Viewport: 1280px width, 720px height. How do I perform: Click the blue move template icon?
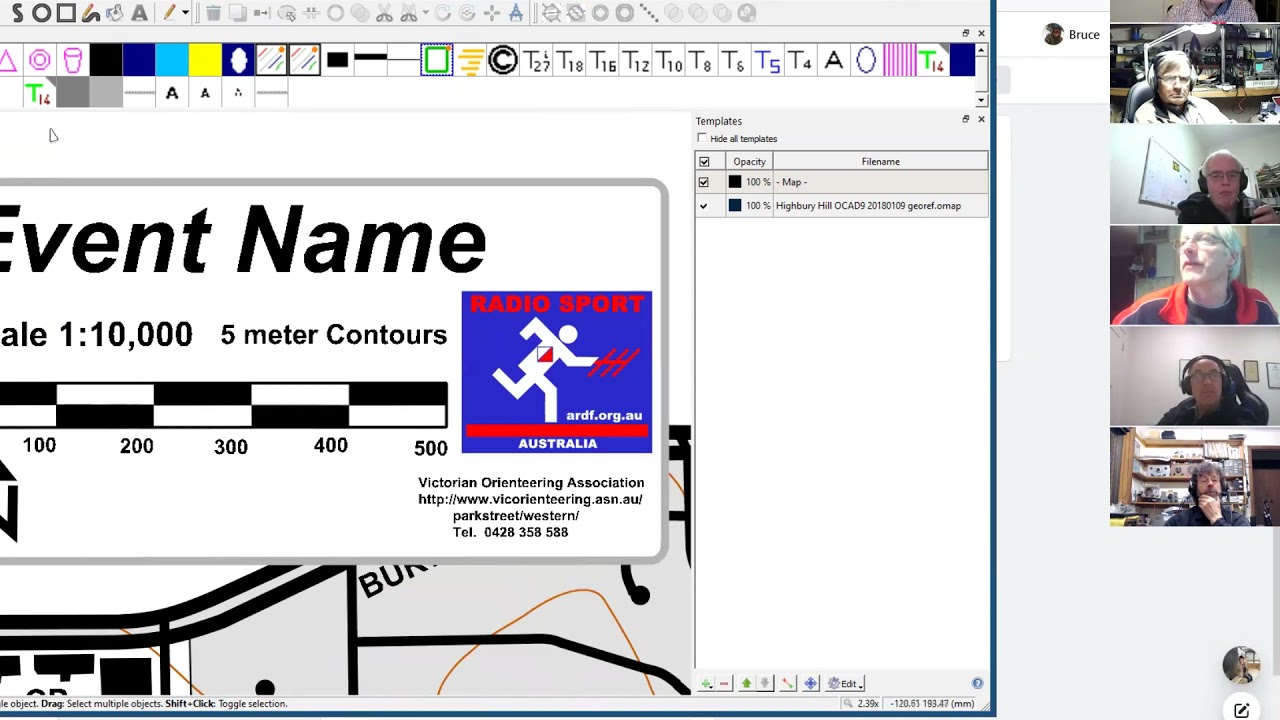click(811, 683)
